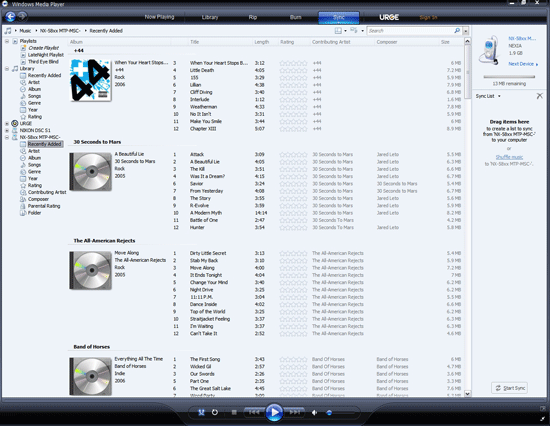Select Contributing Artist under the device
The width and height of the screenshot is (550, 426).
pos(47,192)
